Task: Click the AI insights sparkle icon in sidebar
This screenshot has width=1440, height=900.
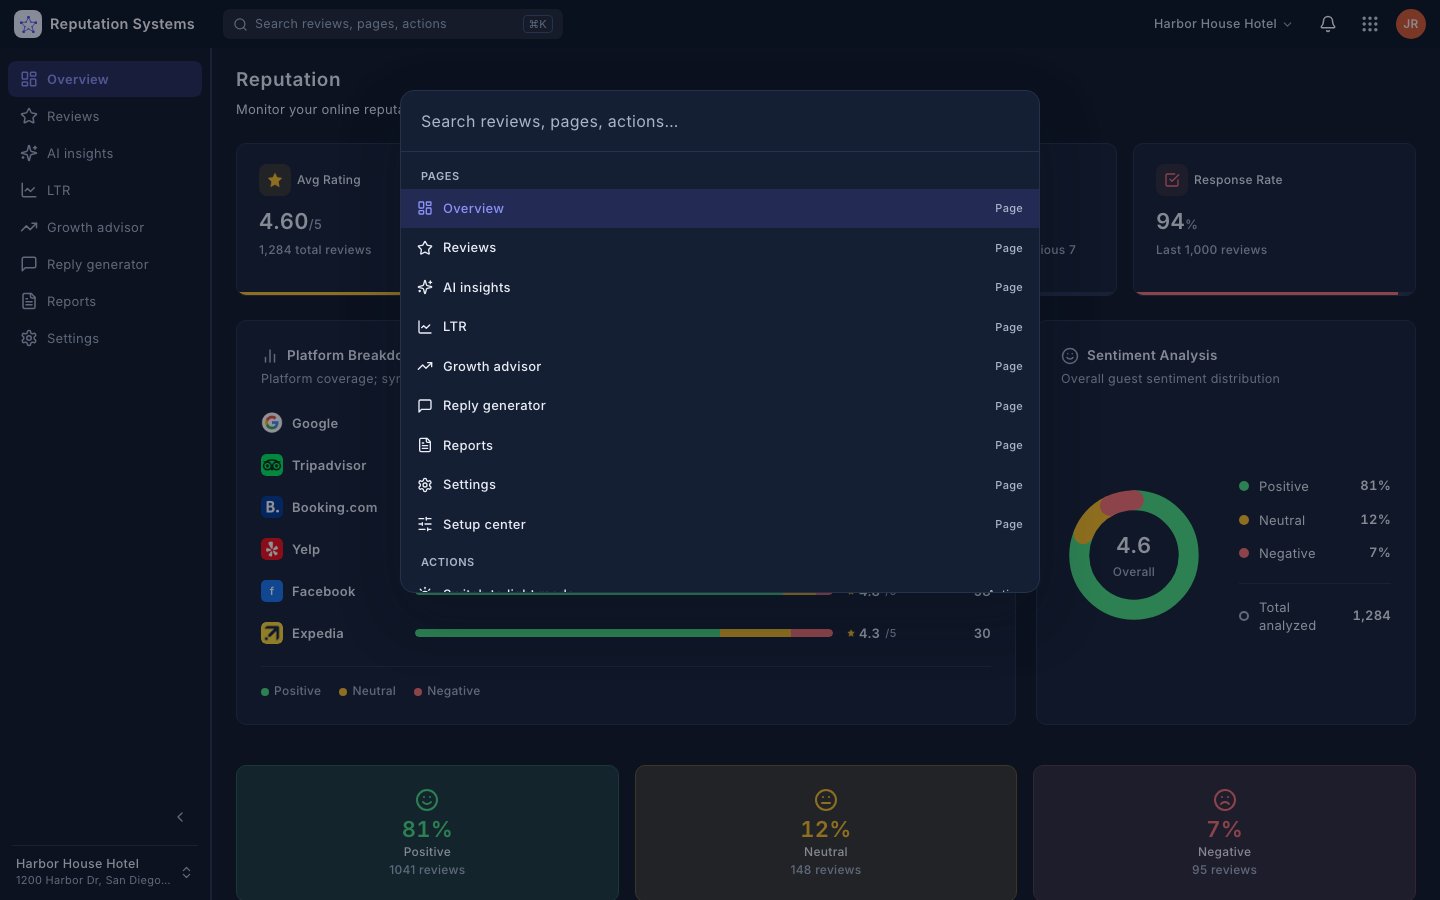Action: coord(29,153)
